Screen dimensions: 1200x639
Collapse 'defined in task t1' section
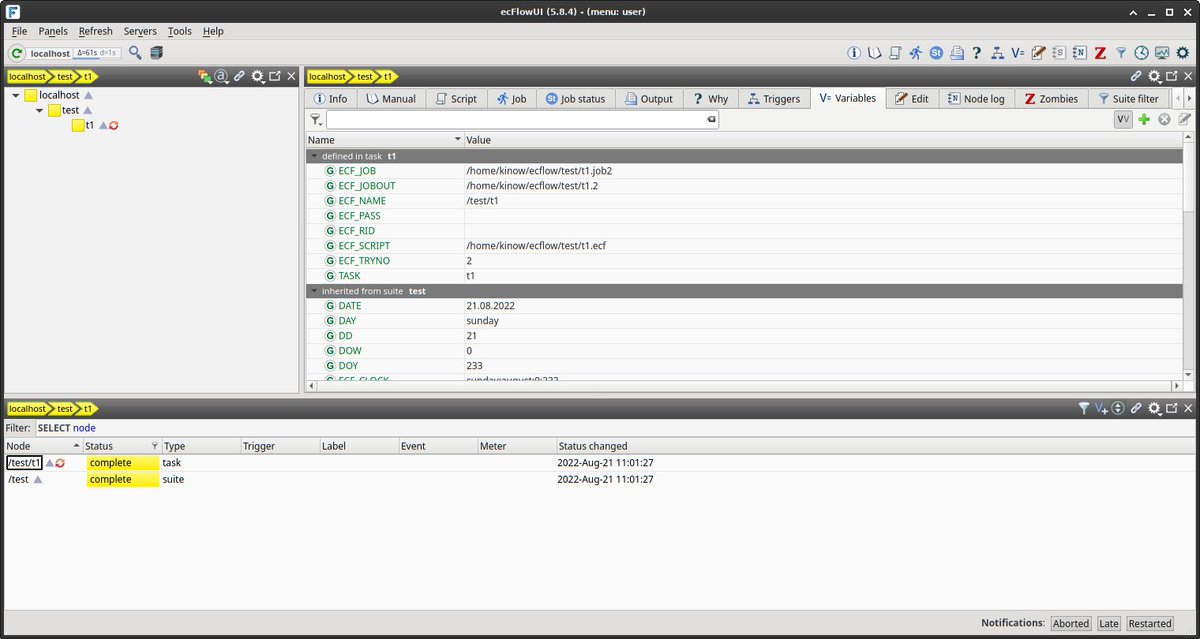point(314,156)
